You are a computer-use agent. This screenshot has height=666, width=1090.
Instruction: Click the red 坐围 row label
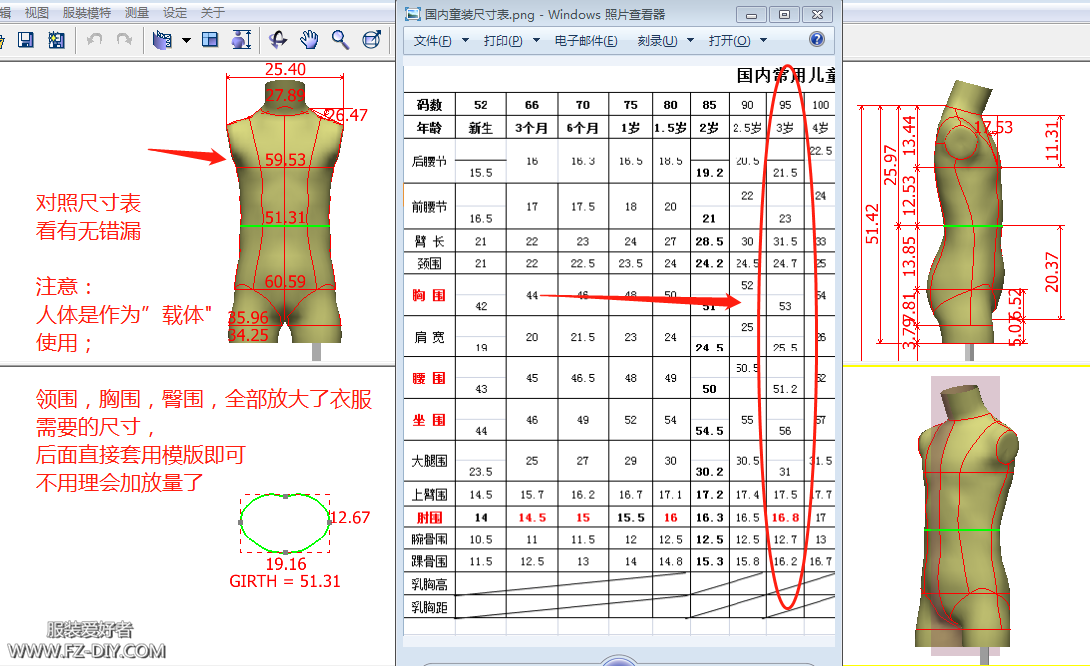point(430,420)
